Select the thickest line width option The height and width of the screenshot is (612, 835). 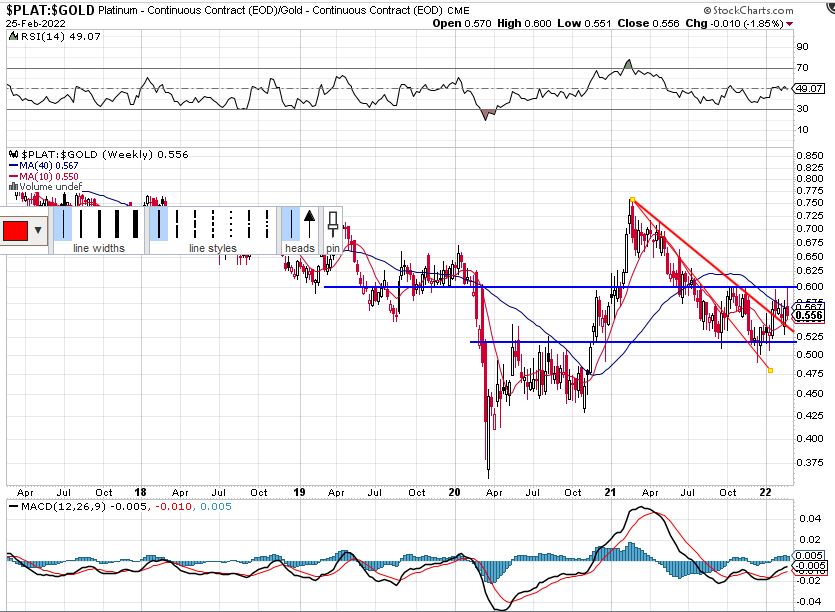pyautogui.click(x=135, y=224)
